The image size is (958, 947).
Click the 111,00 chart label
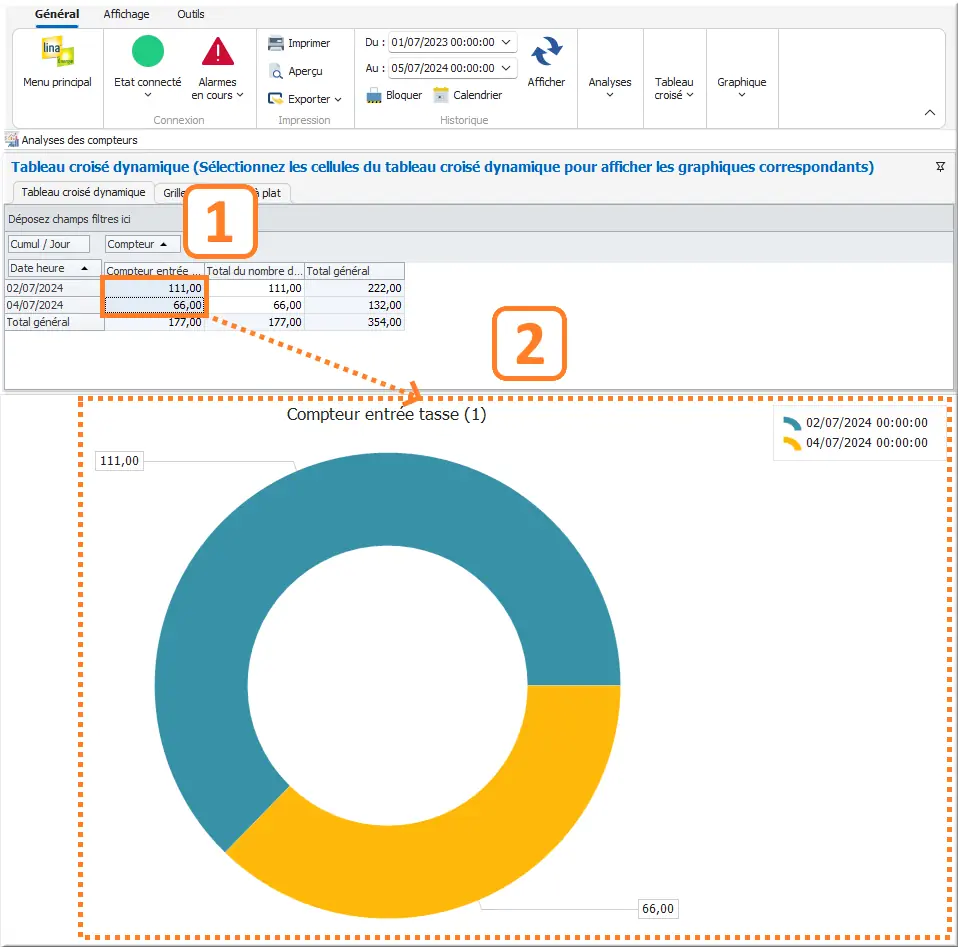pos(119,461)
